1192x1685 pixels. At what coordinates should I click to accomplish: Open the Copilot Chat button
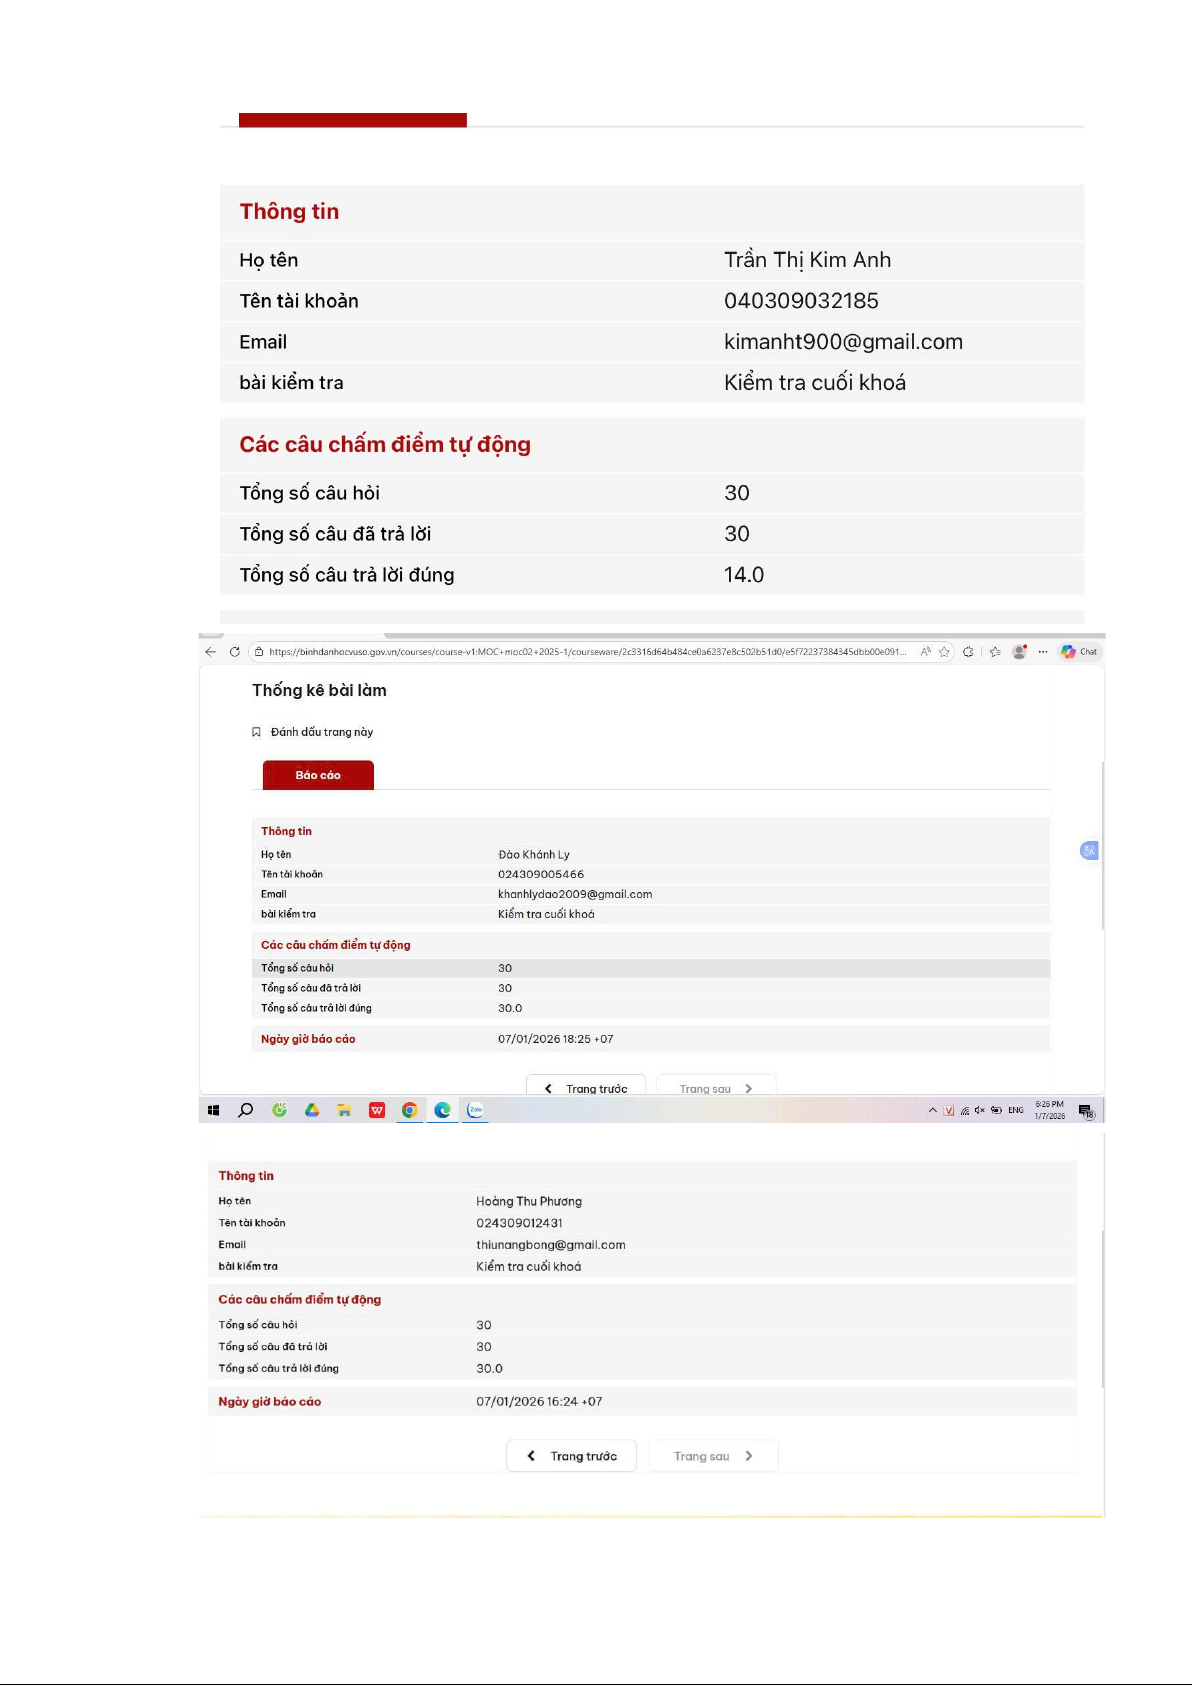1079,652
